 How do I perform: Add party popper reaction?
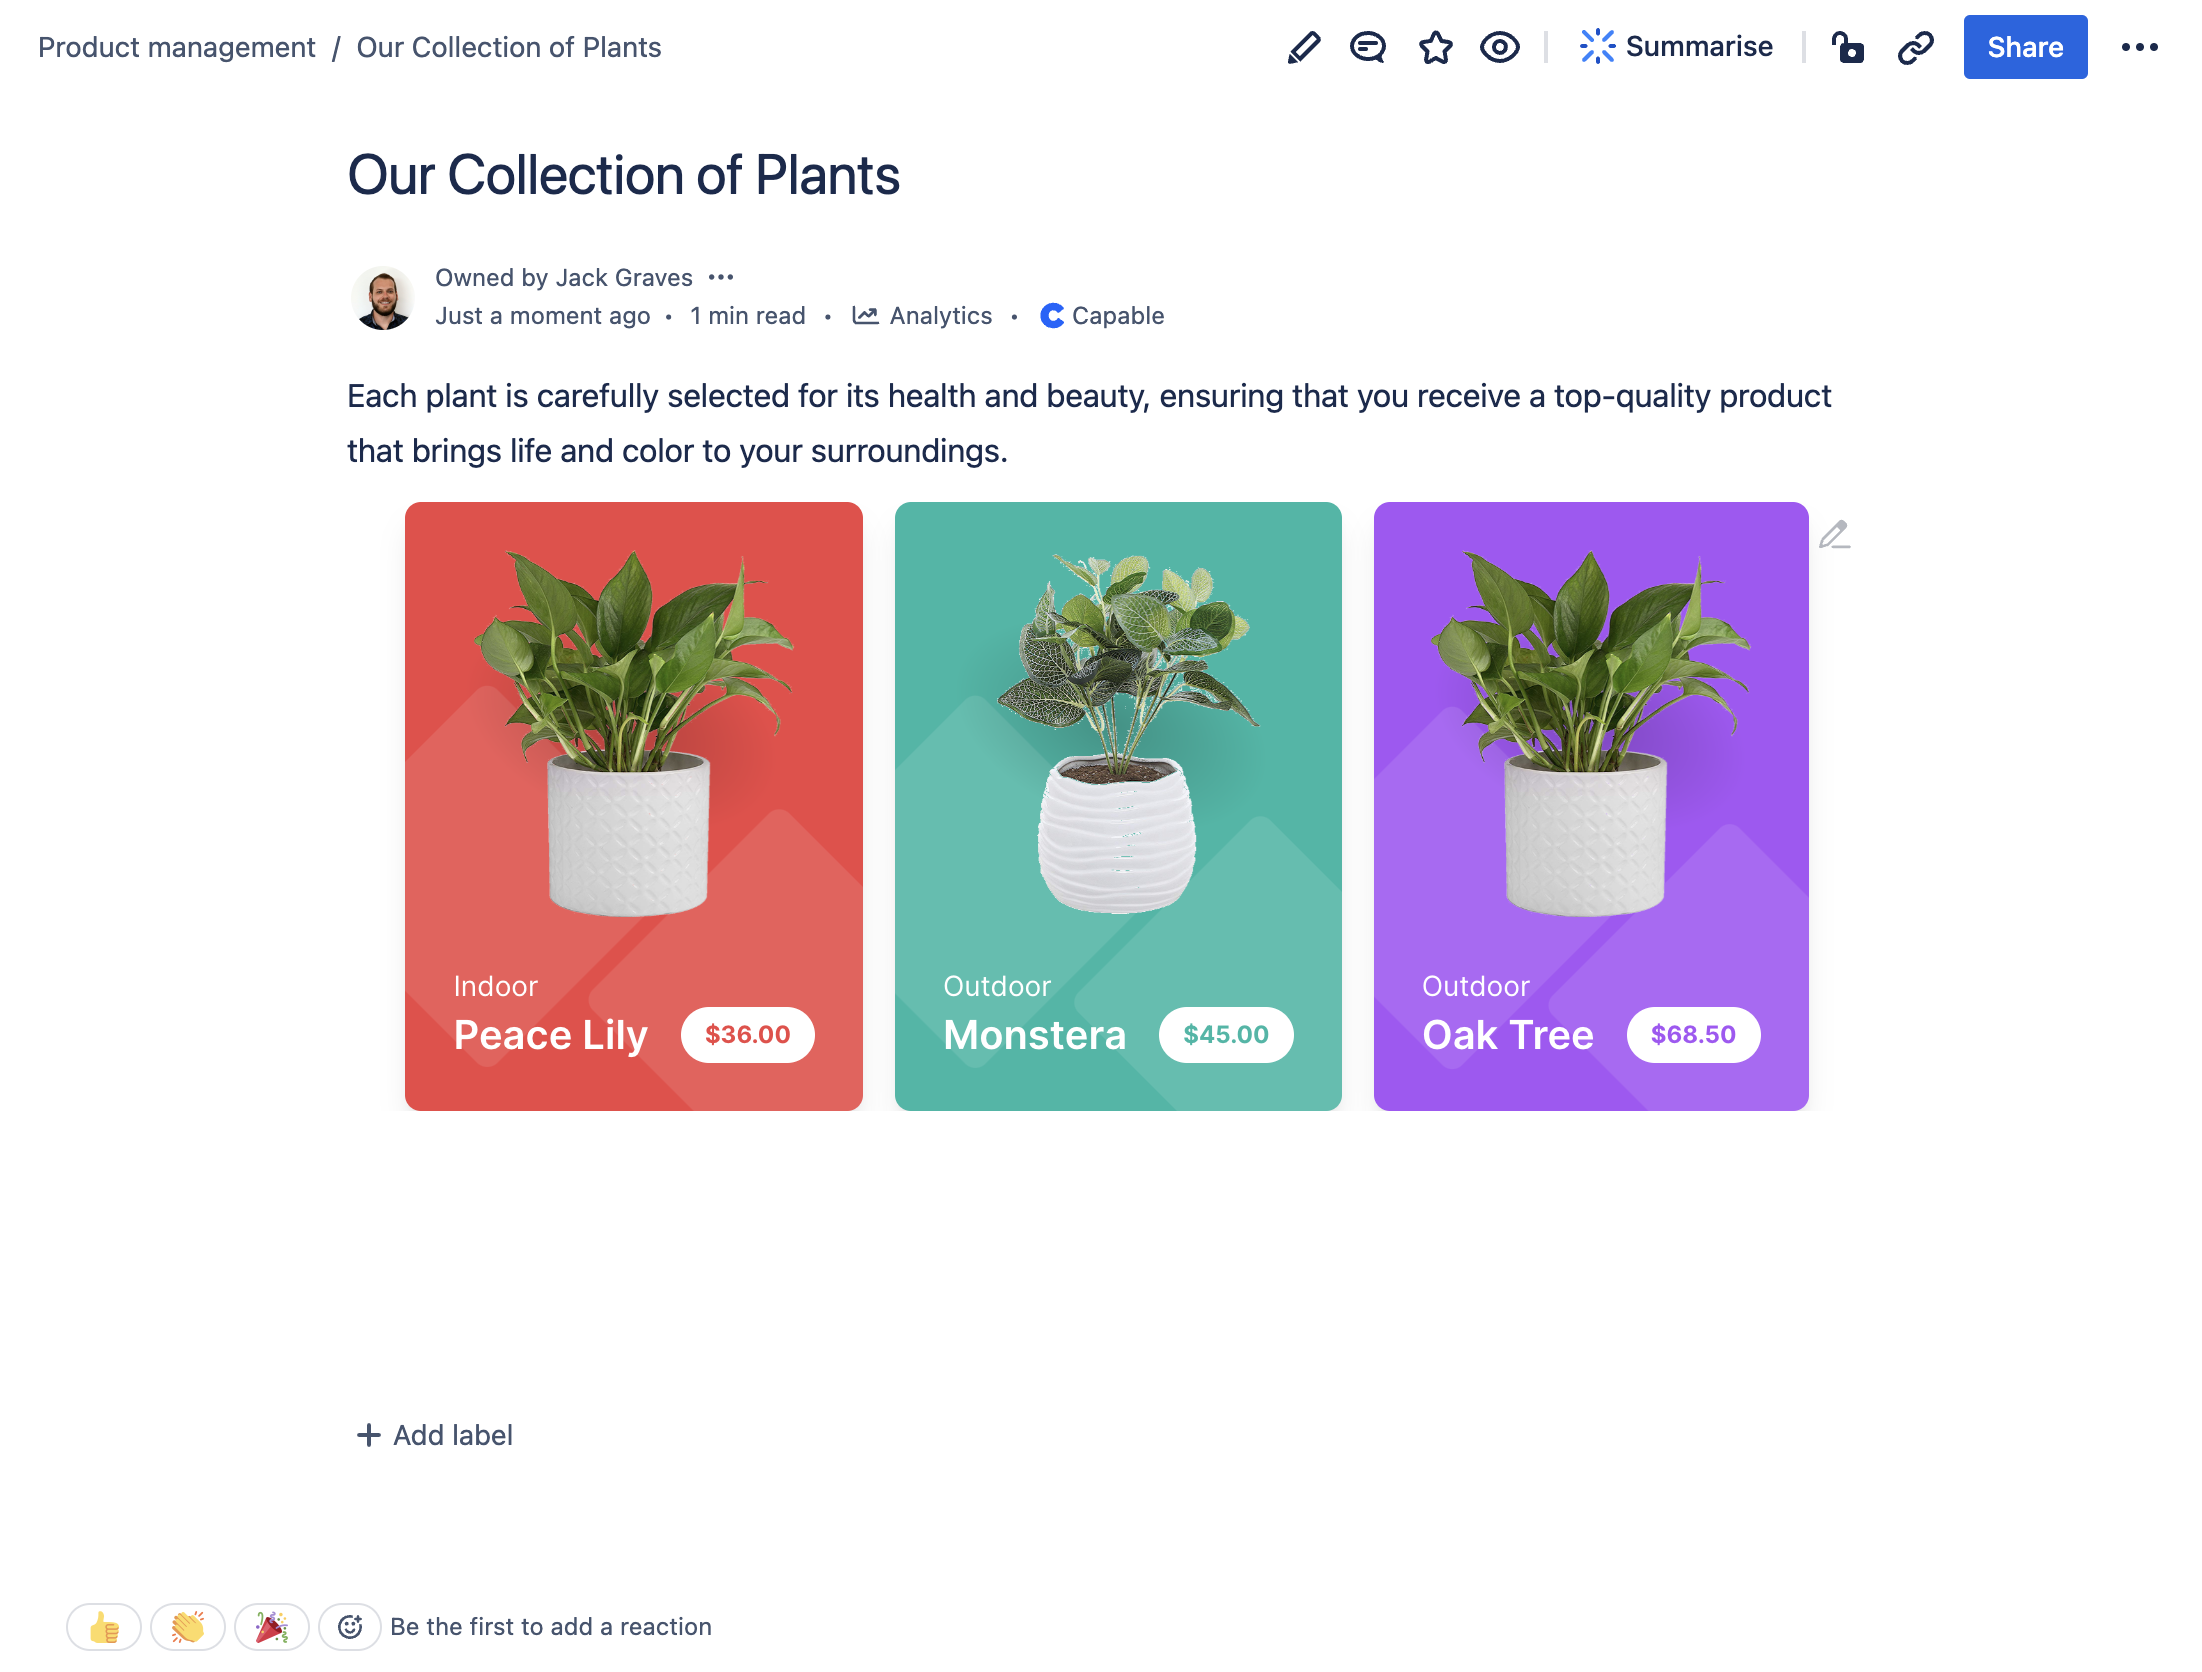click(272, 1627)
